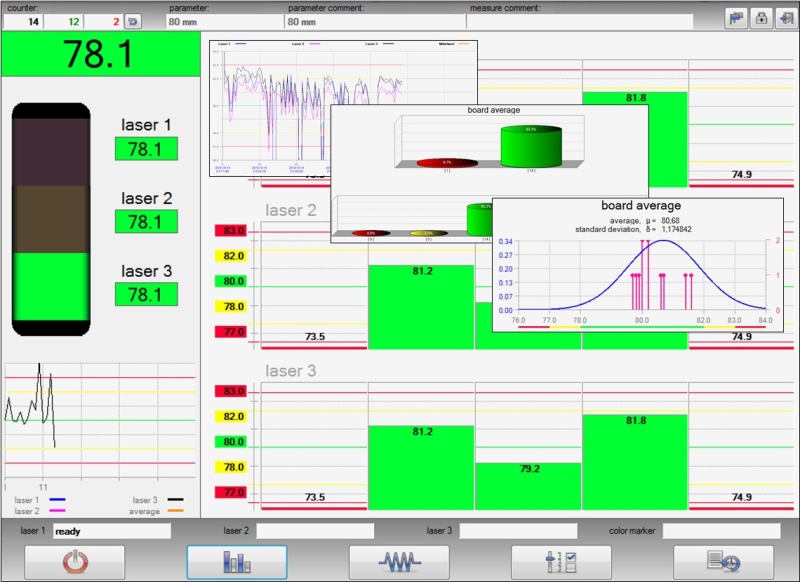Click the green 80.0 limit label in laser 3 chart
Screen dimensions: 800x582
231,442
